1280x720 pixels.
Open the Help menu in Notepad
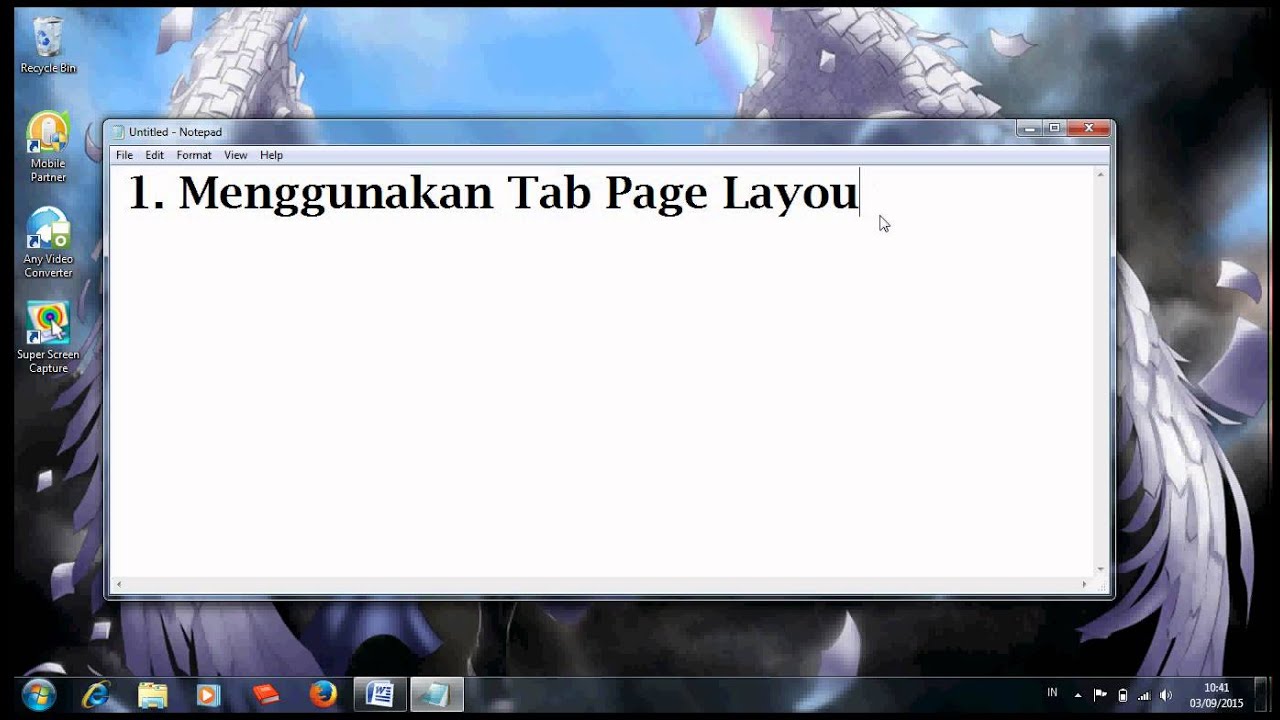[271, 155]
